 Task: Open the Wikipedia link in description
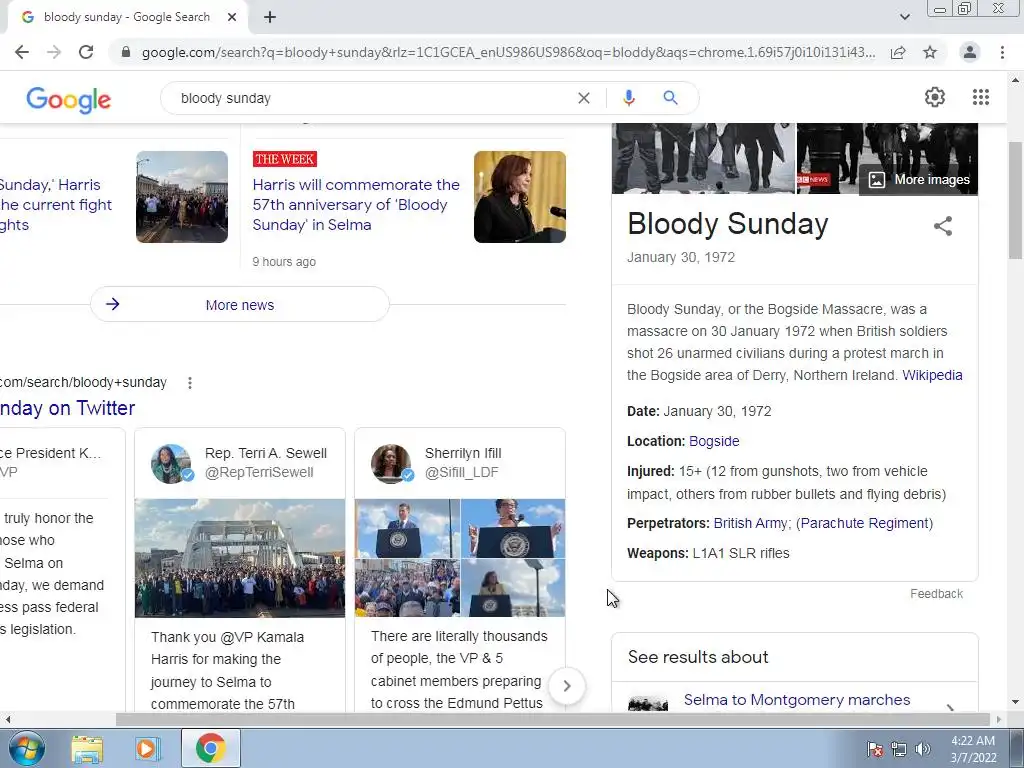pos(932,376)
